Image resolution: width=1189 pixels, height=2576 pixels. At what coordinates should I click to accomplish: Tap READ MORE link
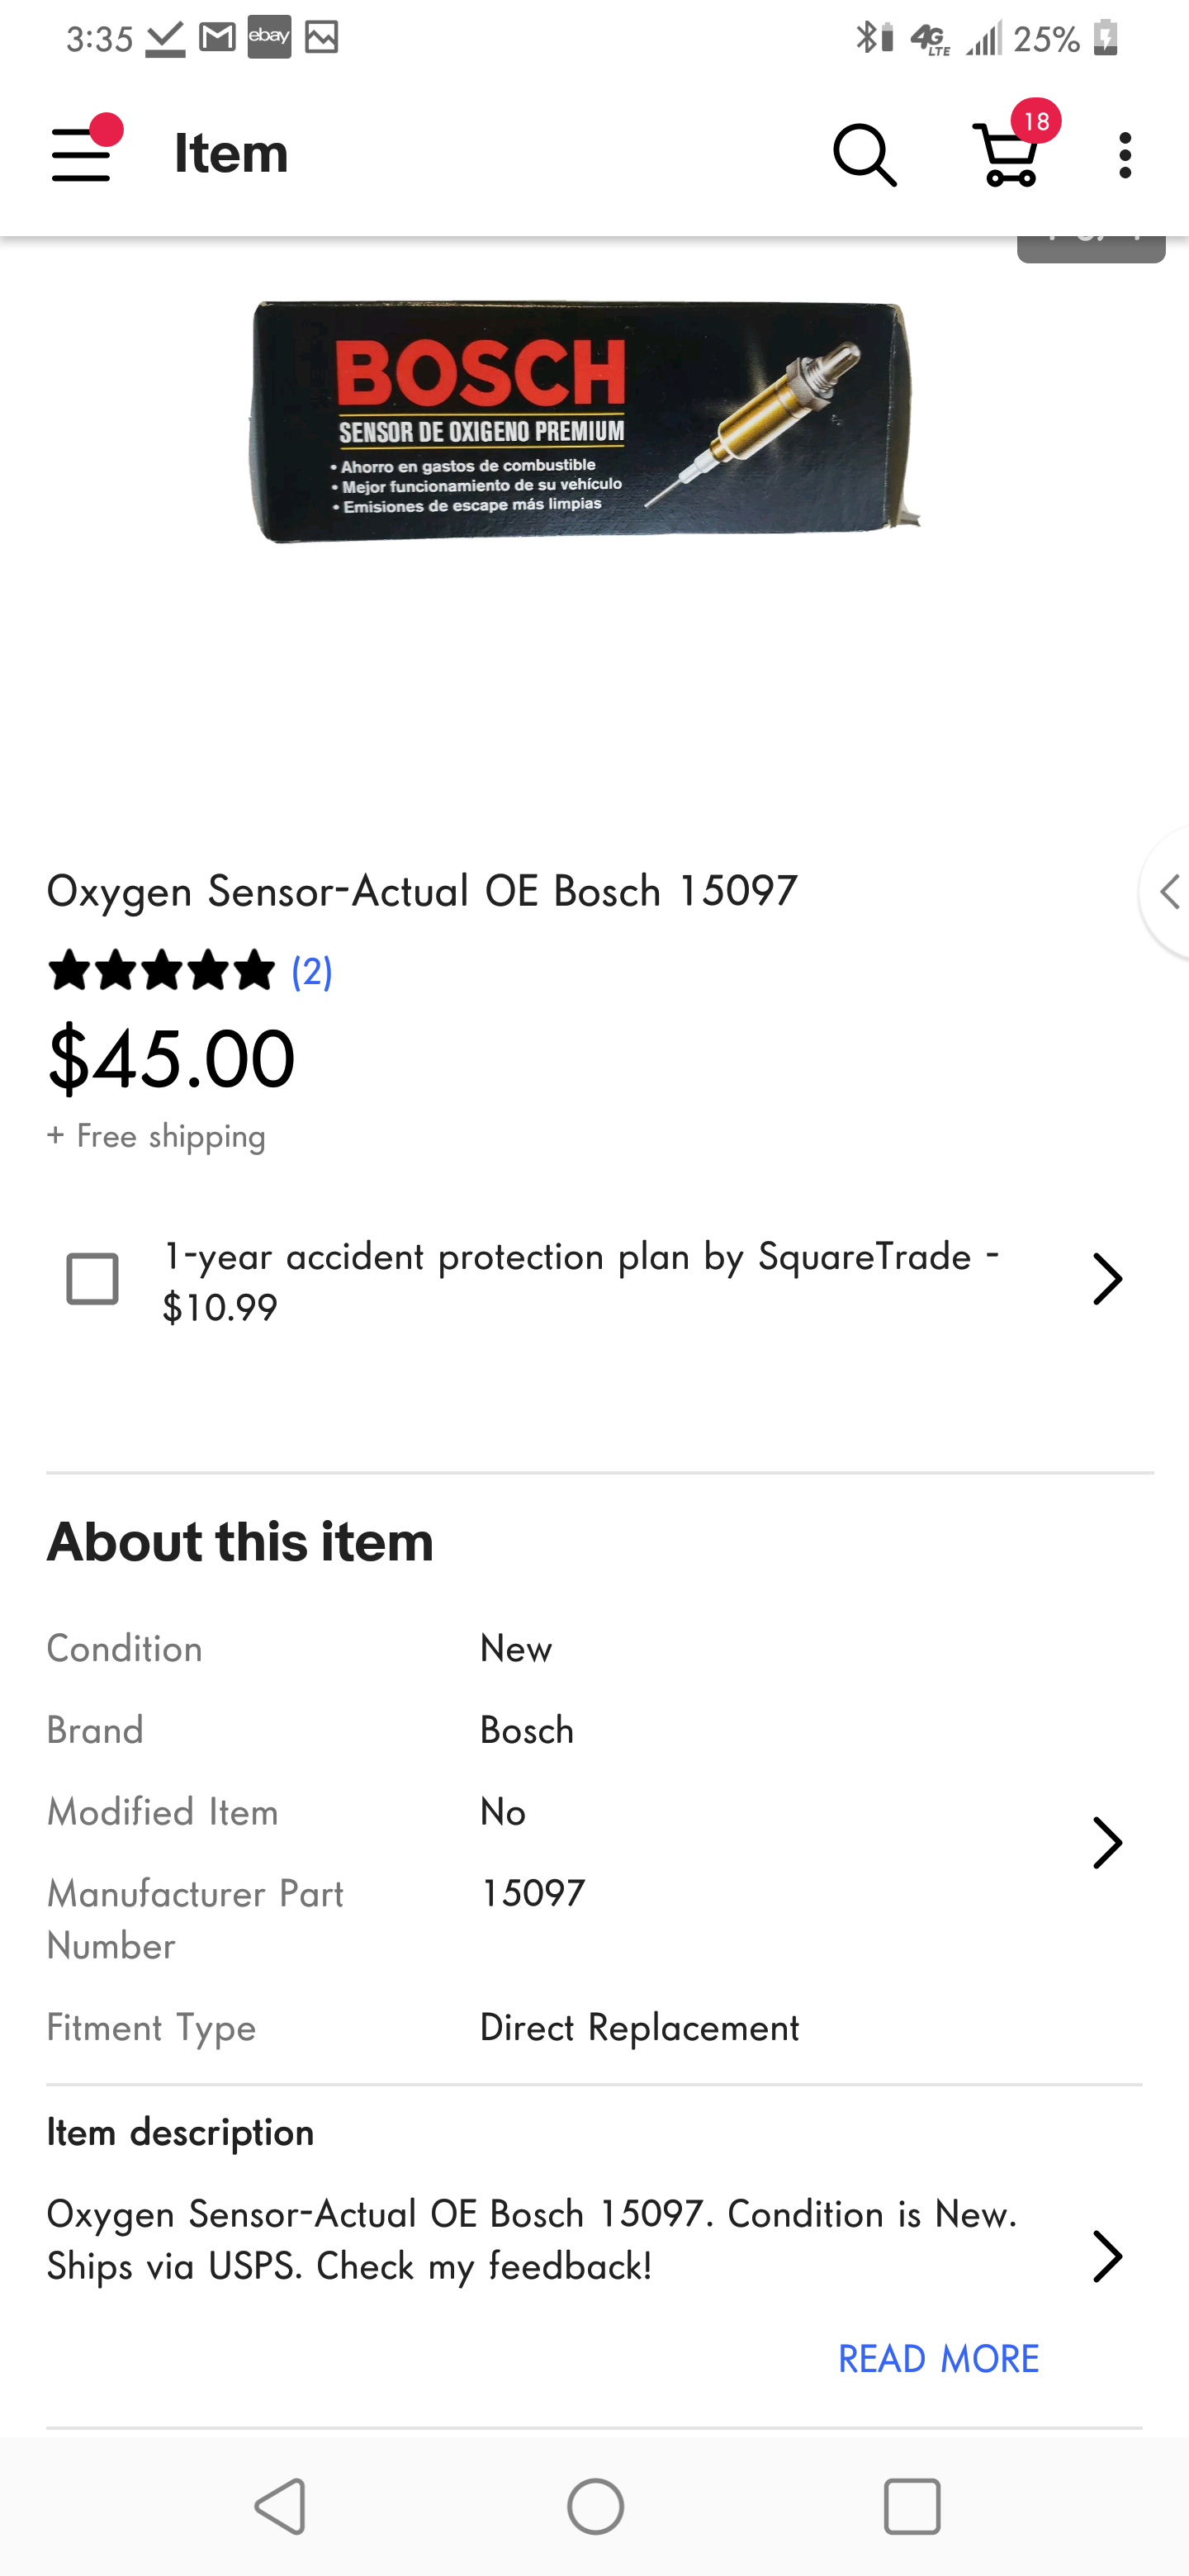pyautogui.click(x=938, y=2358)
